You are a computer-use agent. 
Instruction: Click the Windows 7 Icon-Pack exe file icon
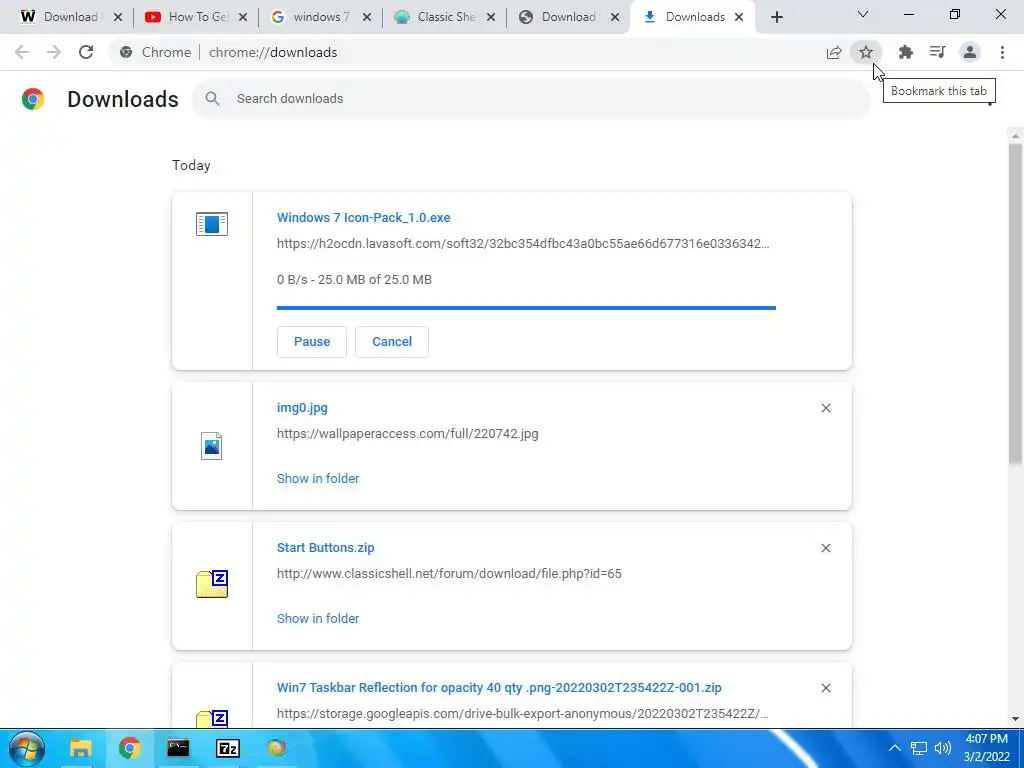coord(212,224)
